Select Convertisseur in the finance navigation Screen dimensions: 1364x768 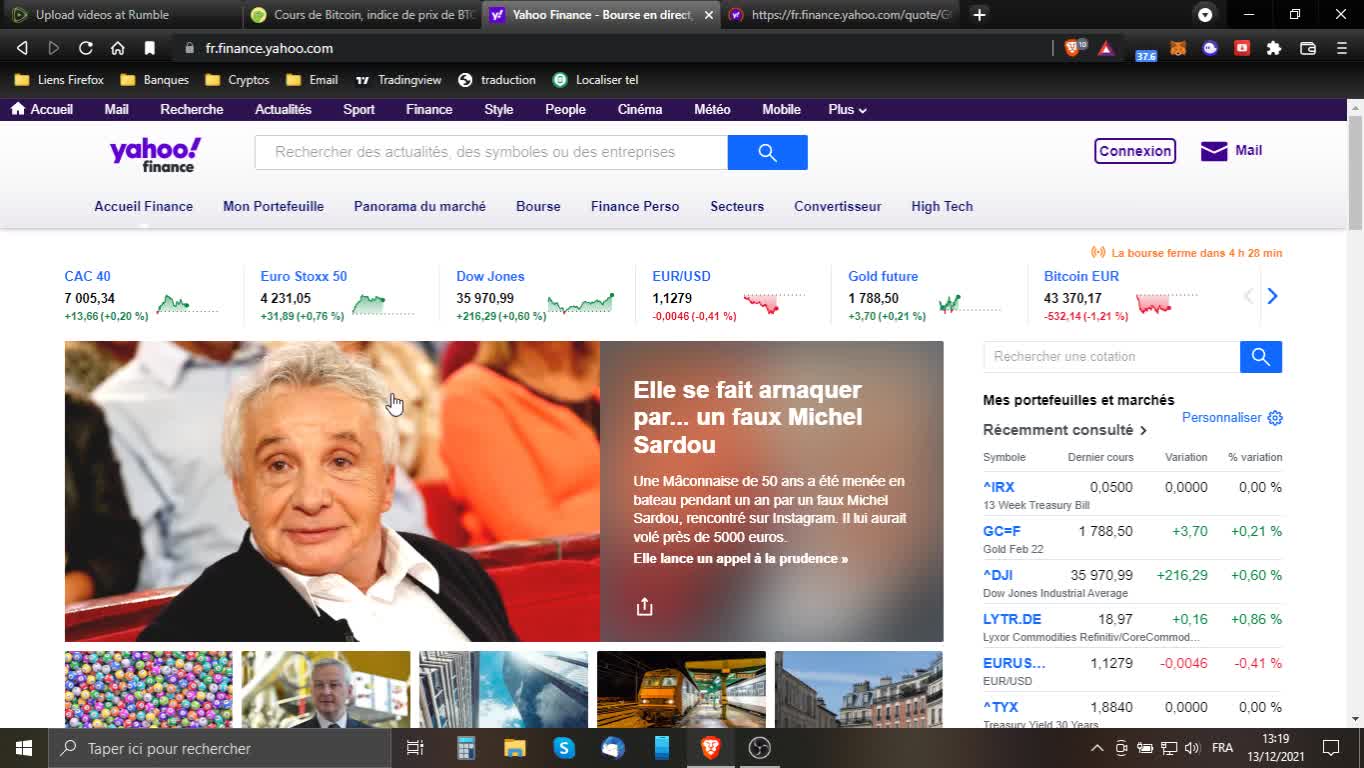[x=838, y=206]
